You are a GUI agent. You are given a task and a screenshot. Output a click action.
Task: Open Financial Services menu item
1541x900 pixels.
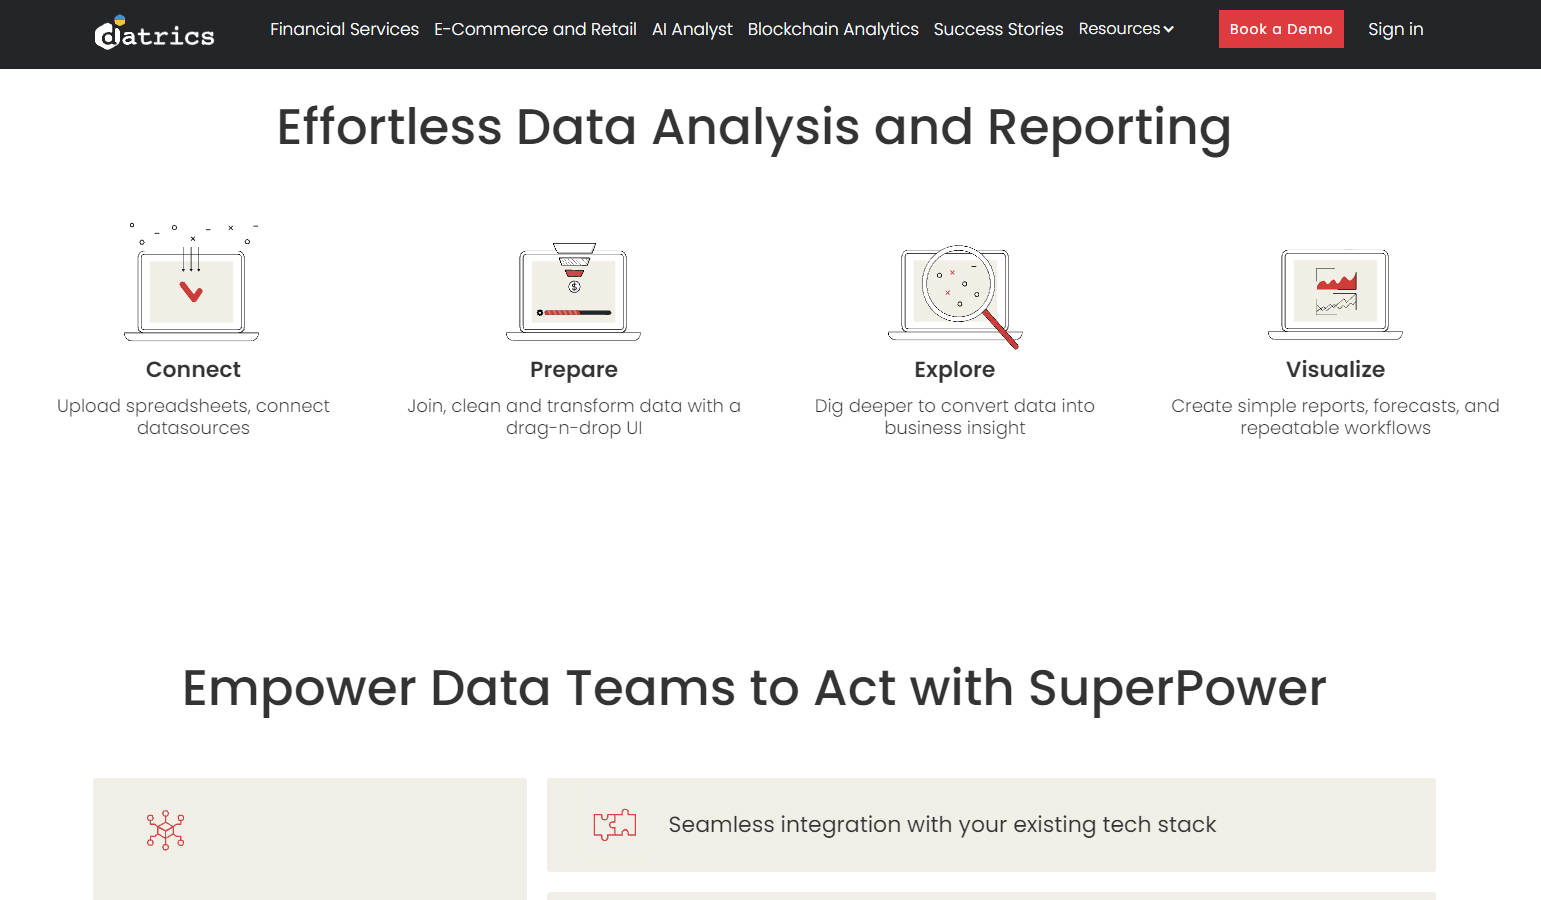(x=344, y=29)
